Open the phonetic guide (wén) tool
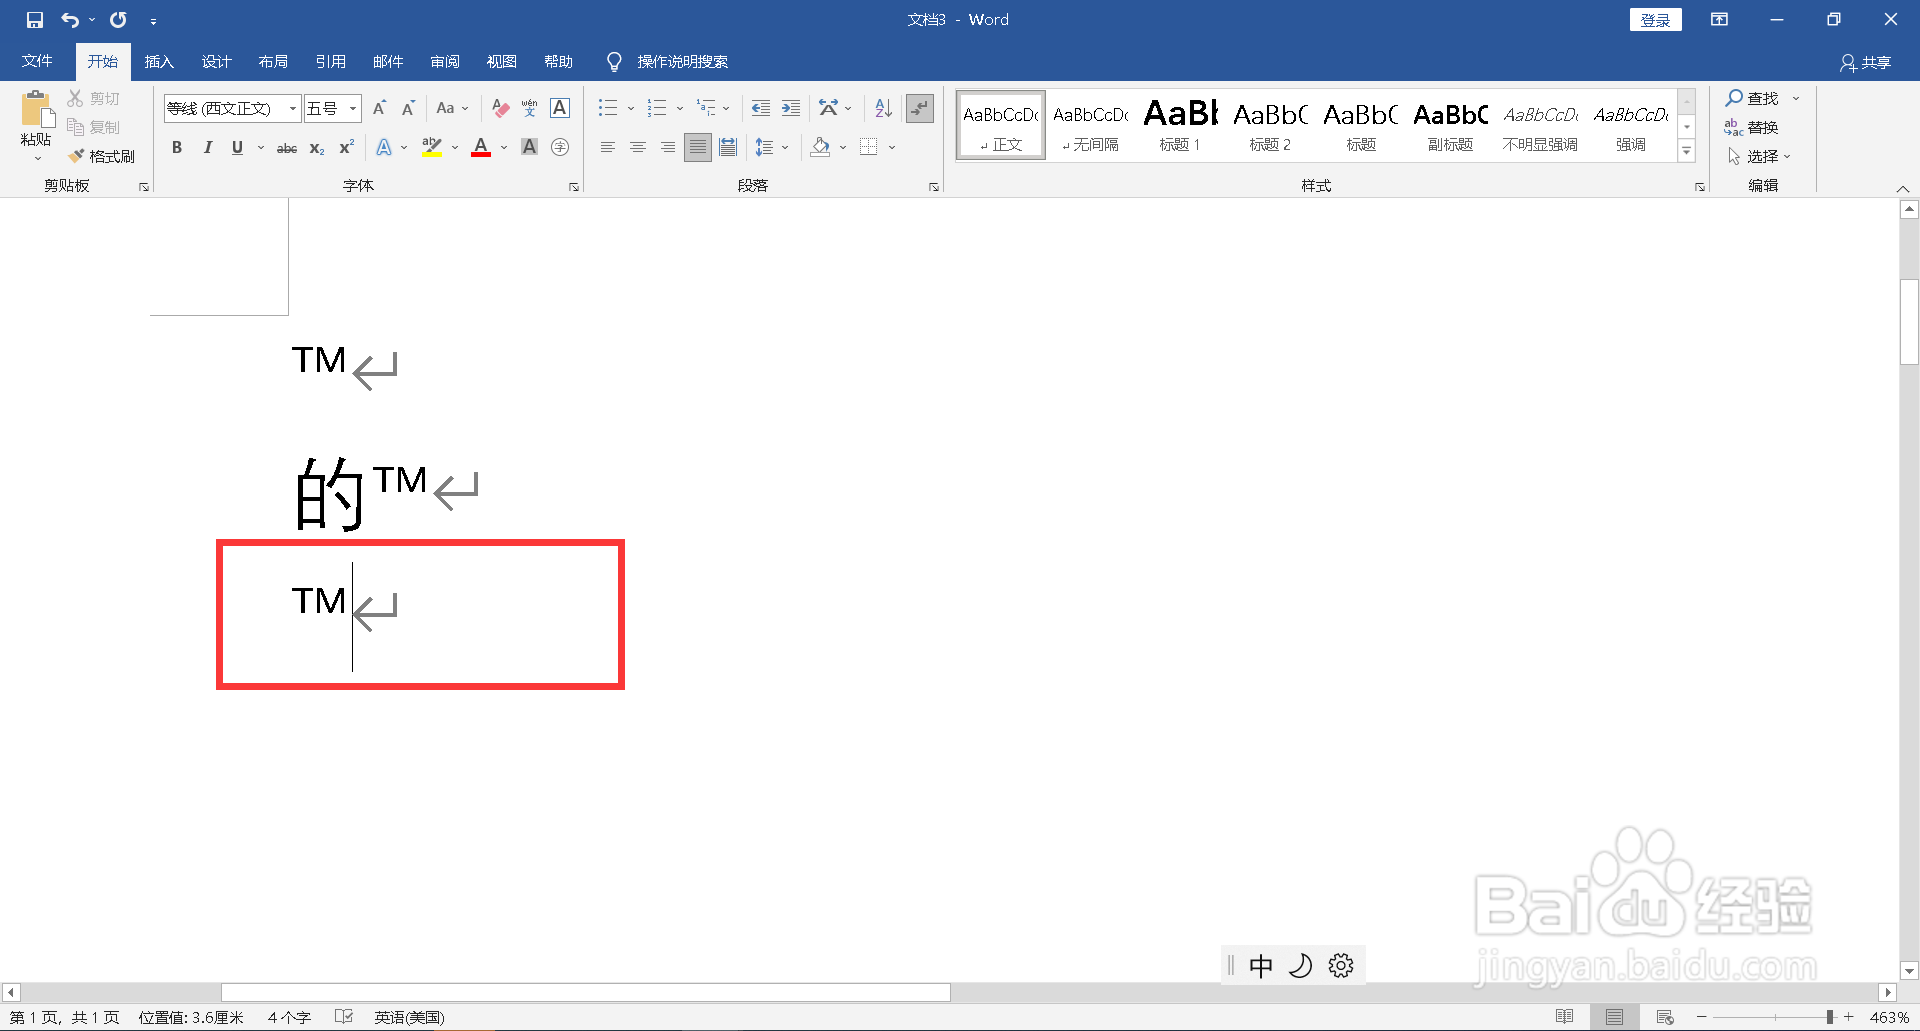Viewport: 1920px width, 1031px height. (530, 108)
